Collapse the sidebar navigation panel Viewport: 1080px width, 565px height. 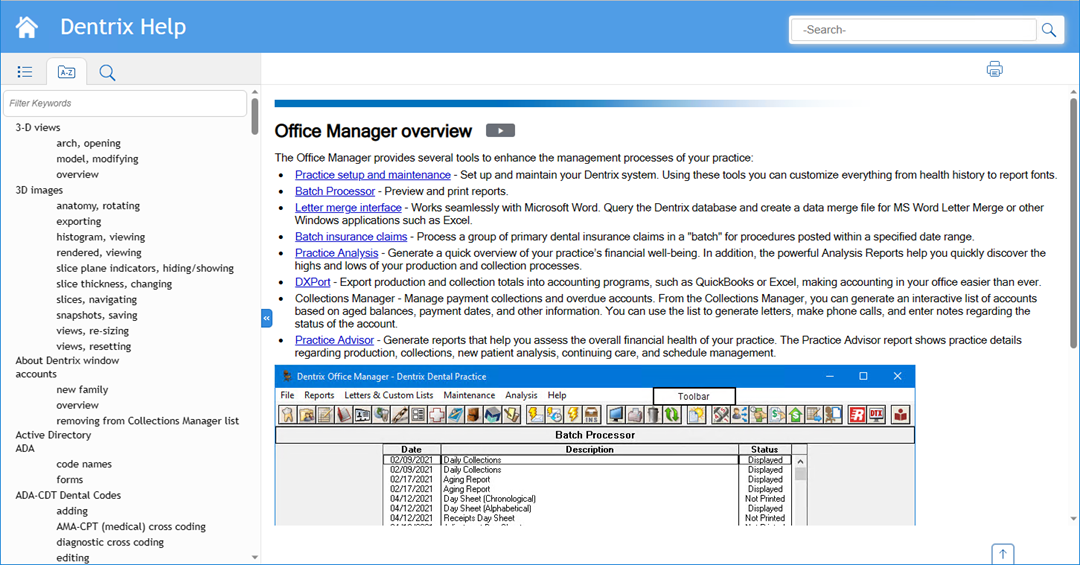pos(267,318)
